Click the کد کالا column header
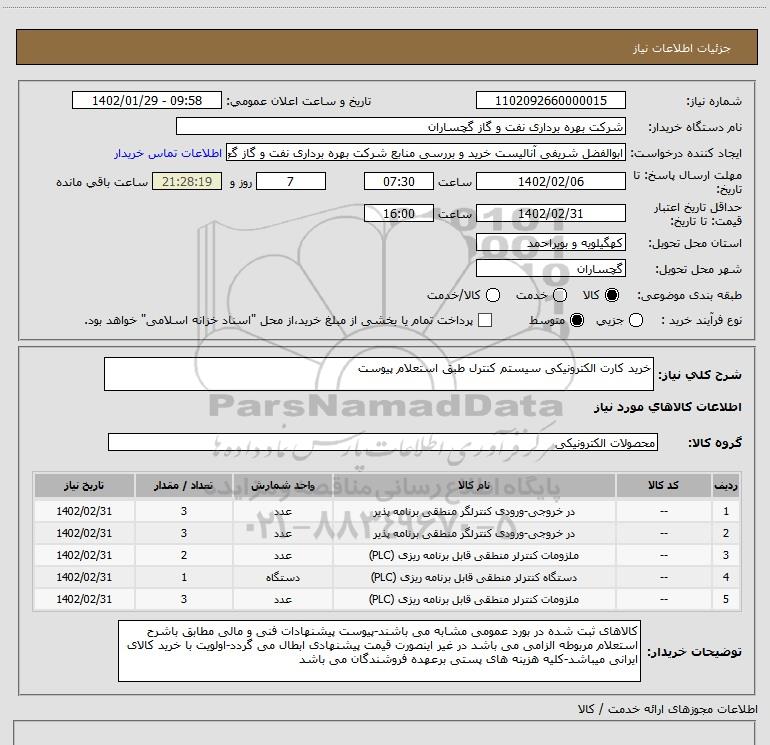 663,486
